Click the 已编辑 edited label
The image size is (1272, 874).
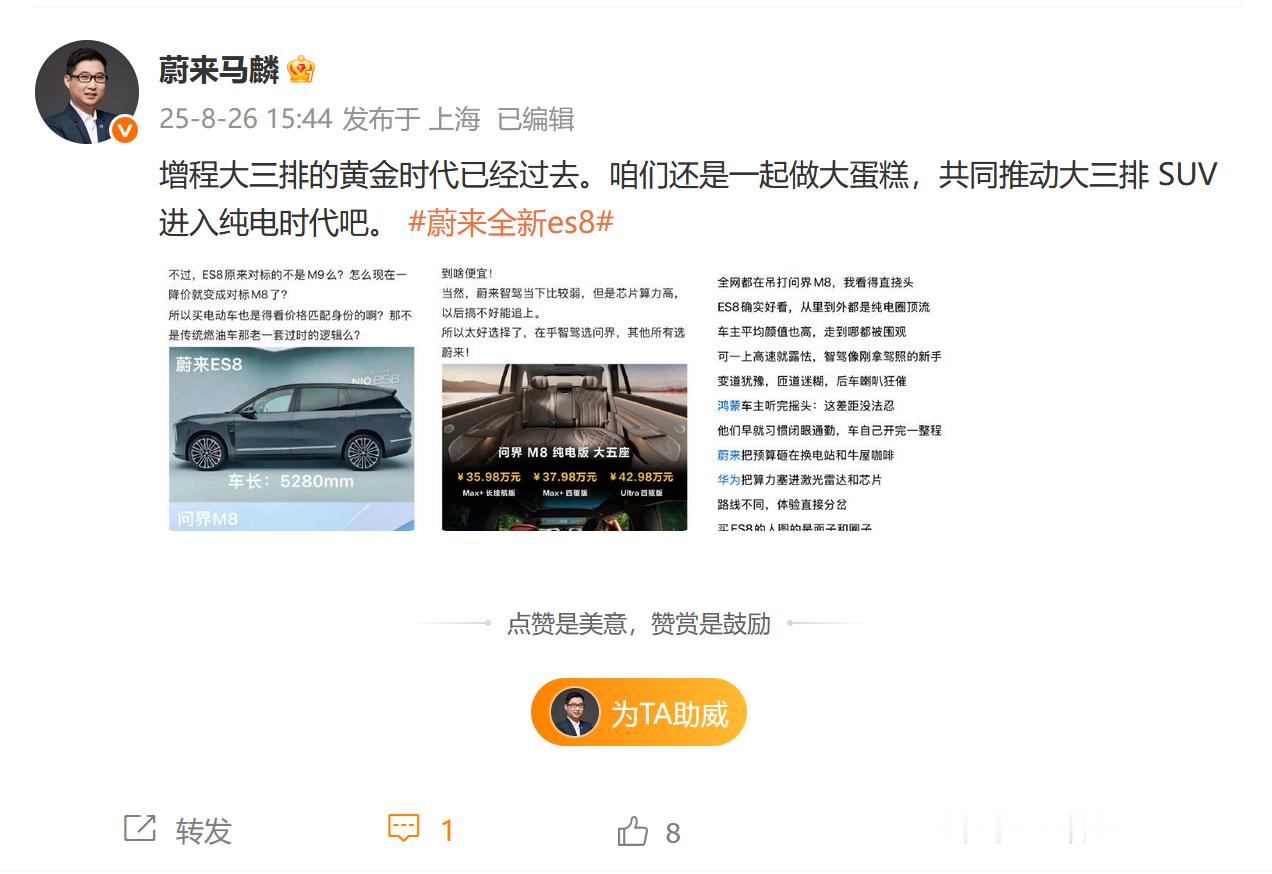tap(536, 119)
